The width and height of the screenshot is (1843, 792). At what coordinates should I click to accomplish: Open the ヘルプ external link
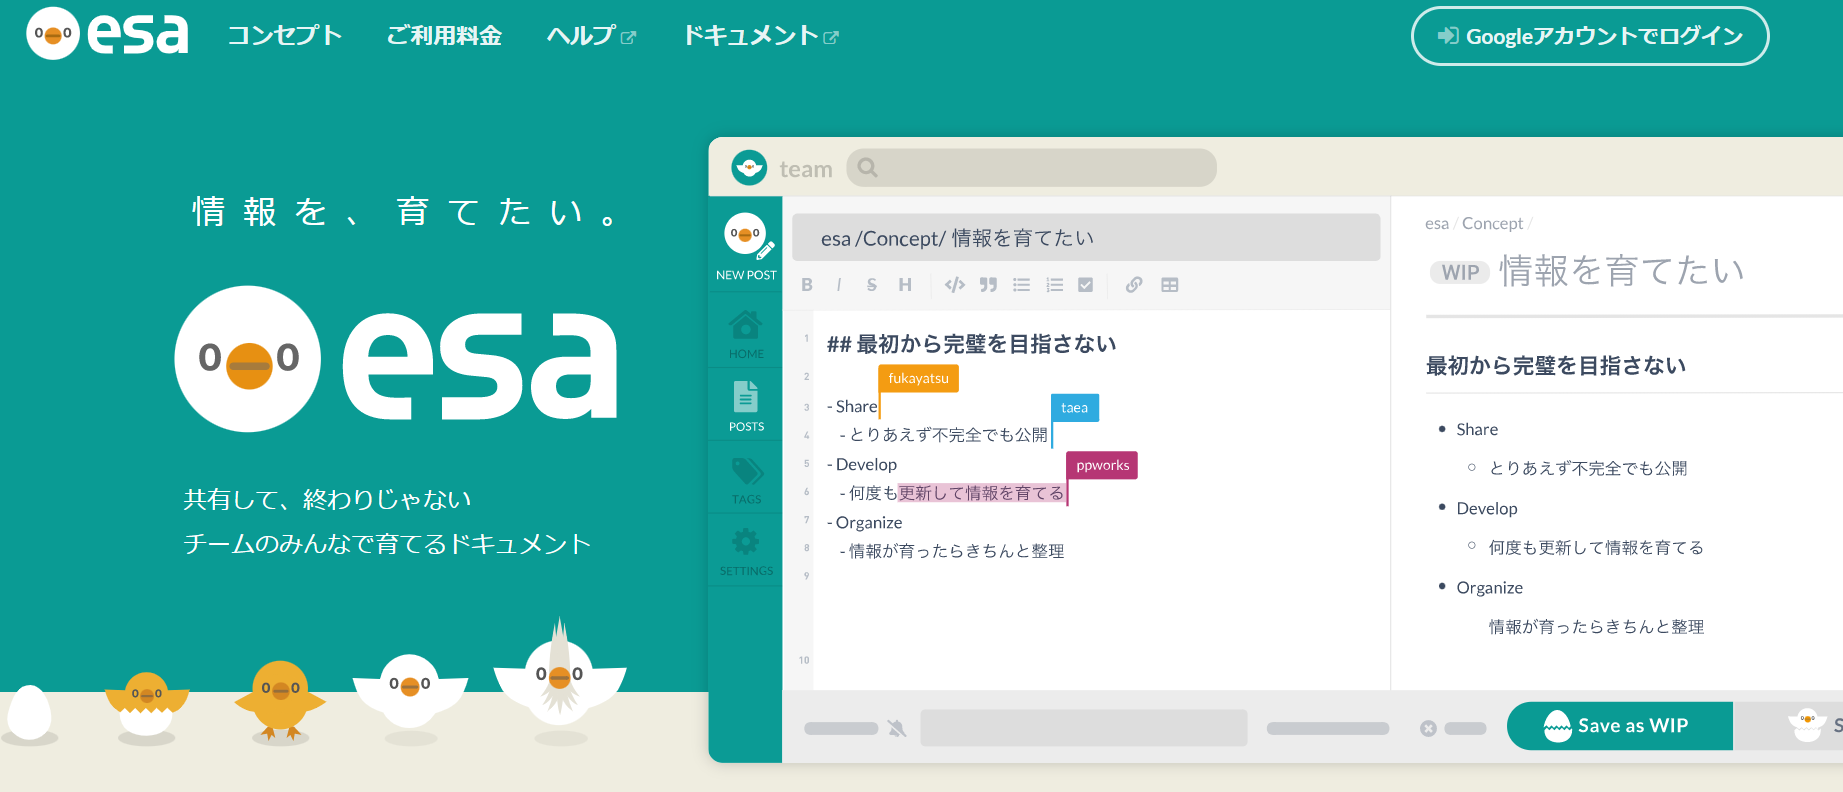591,36
